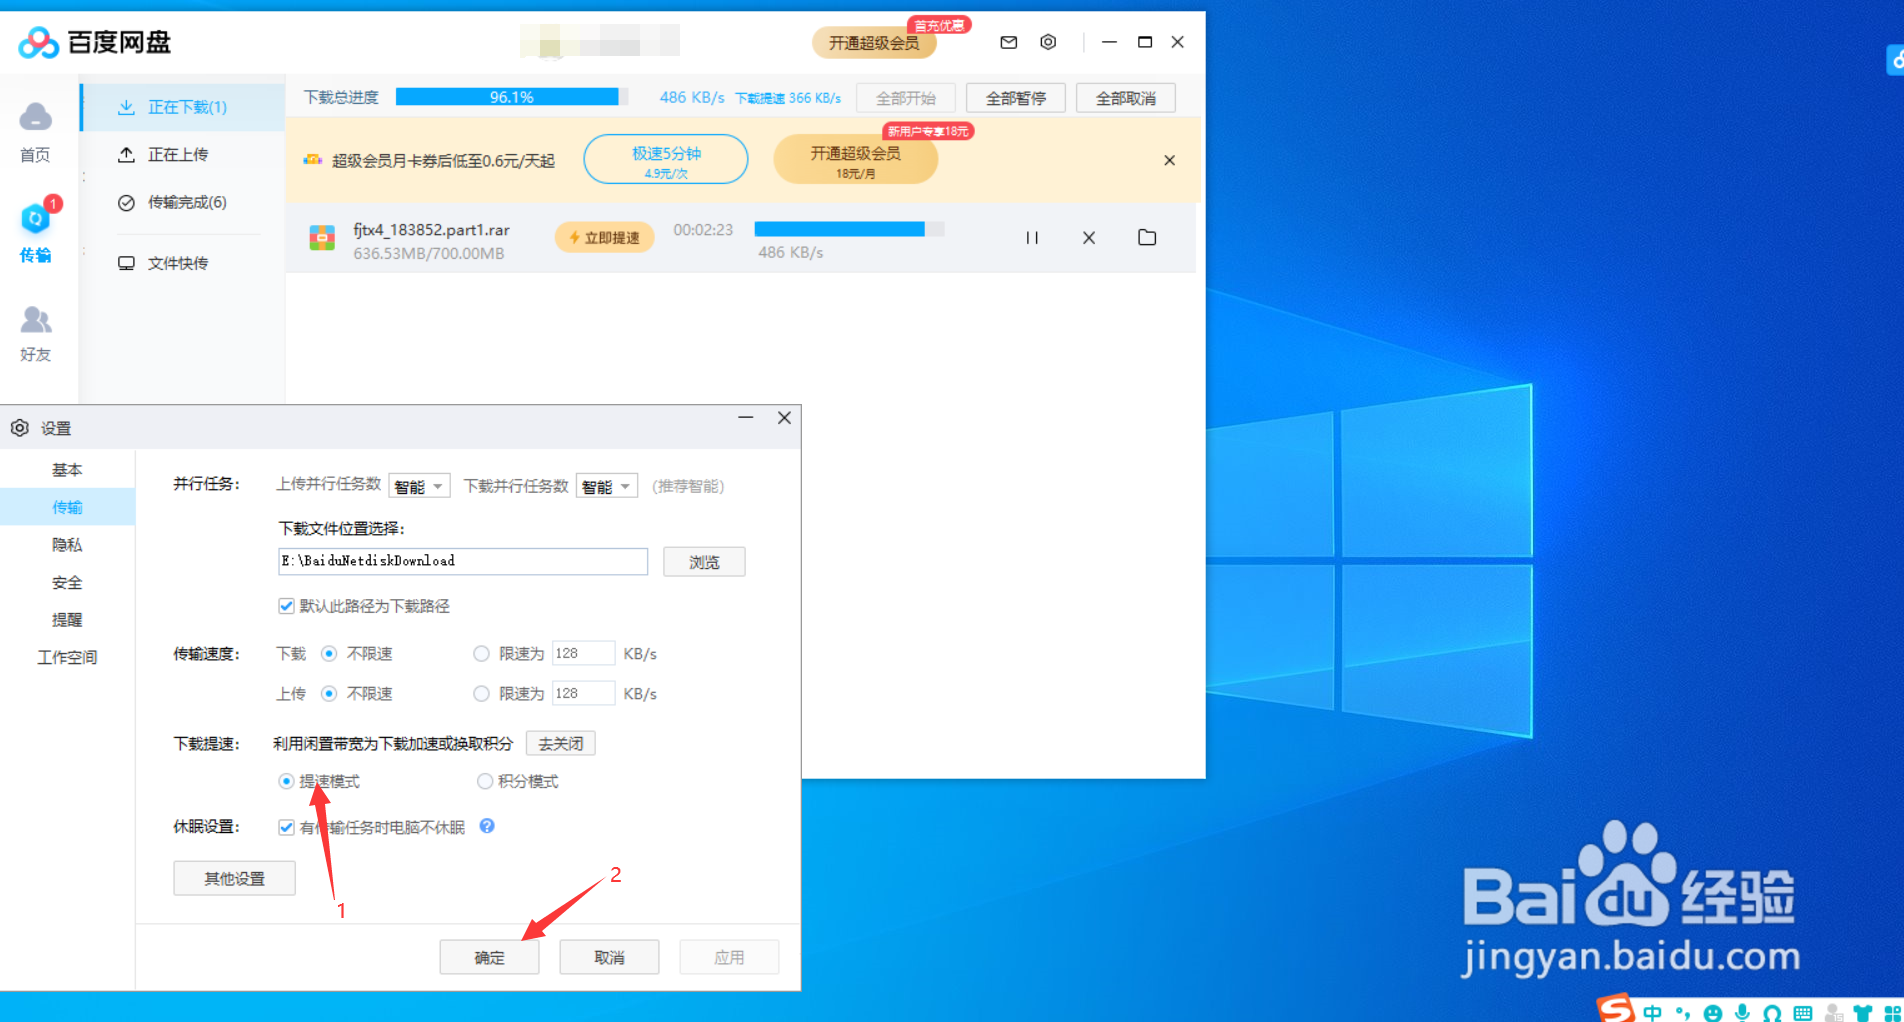
Task: Choose the 积分模式 radio button
Action: click(485, 781)
